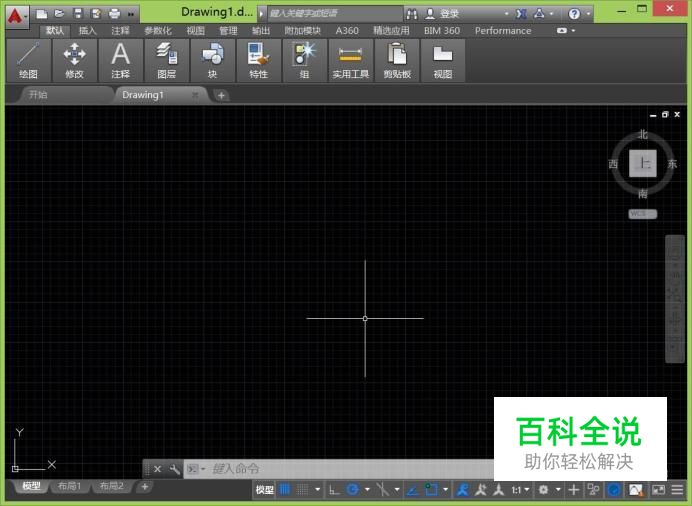Open the WCS coordinate system dropdown
This screenshot has height=506, width=692.
(642, 214)
